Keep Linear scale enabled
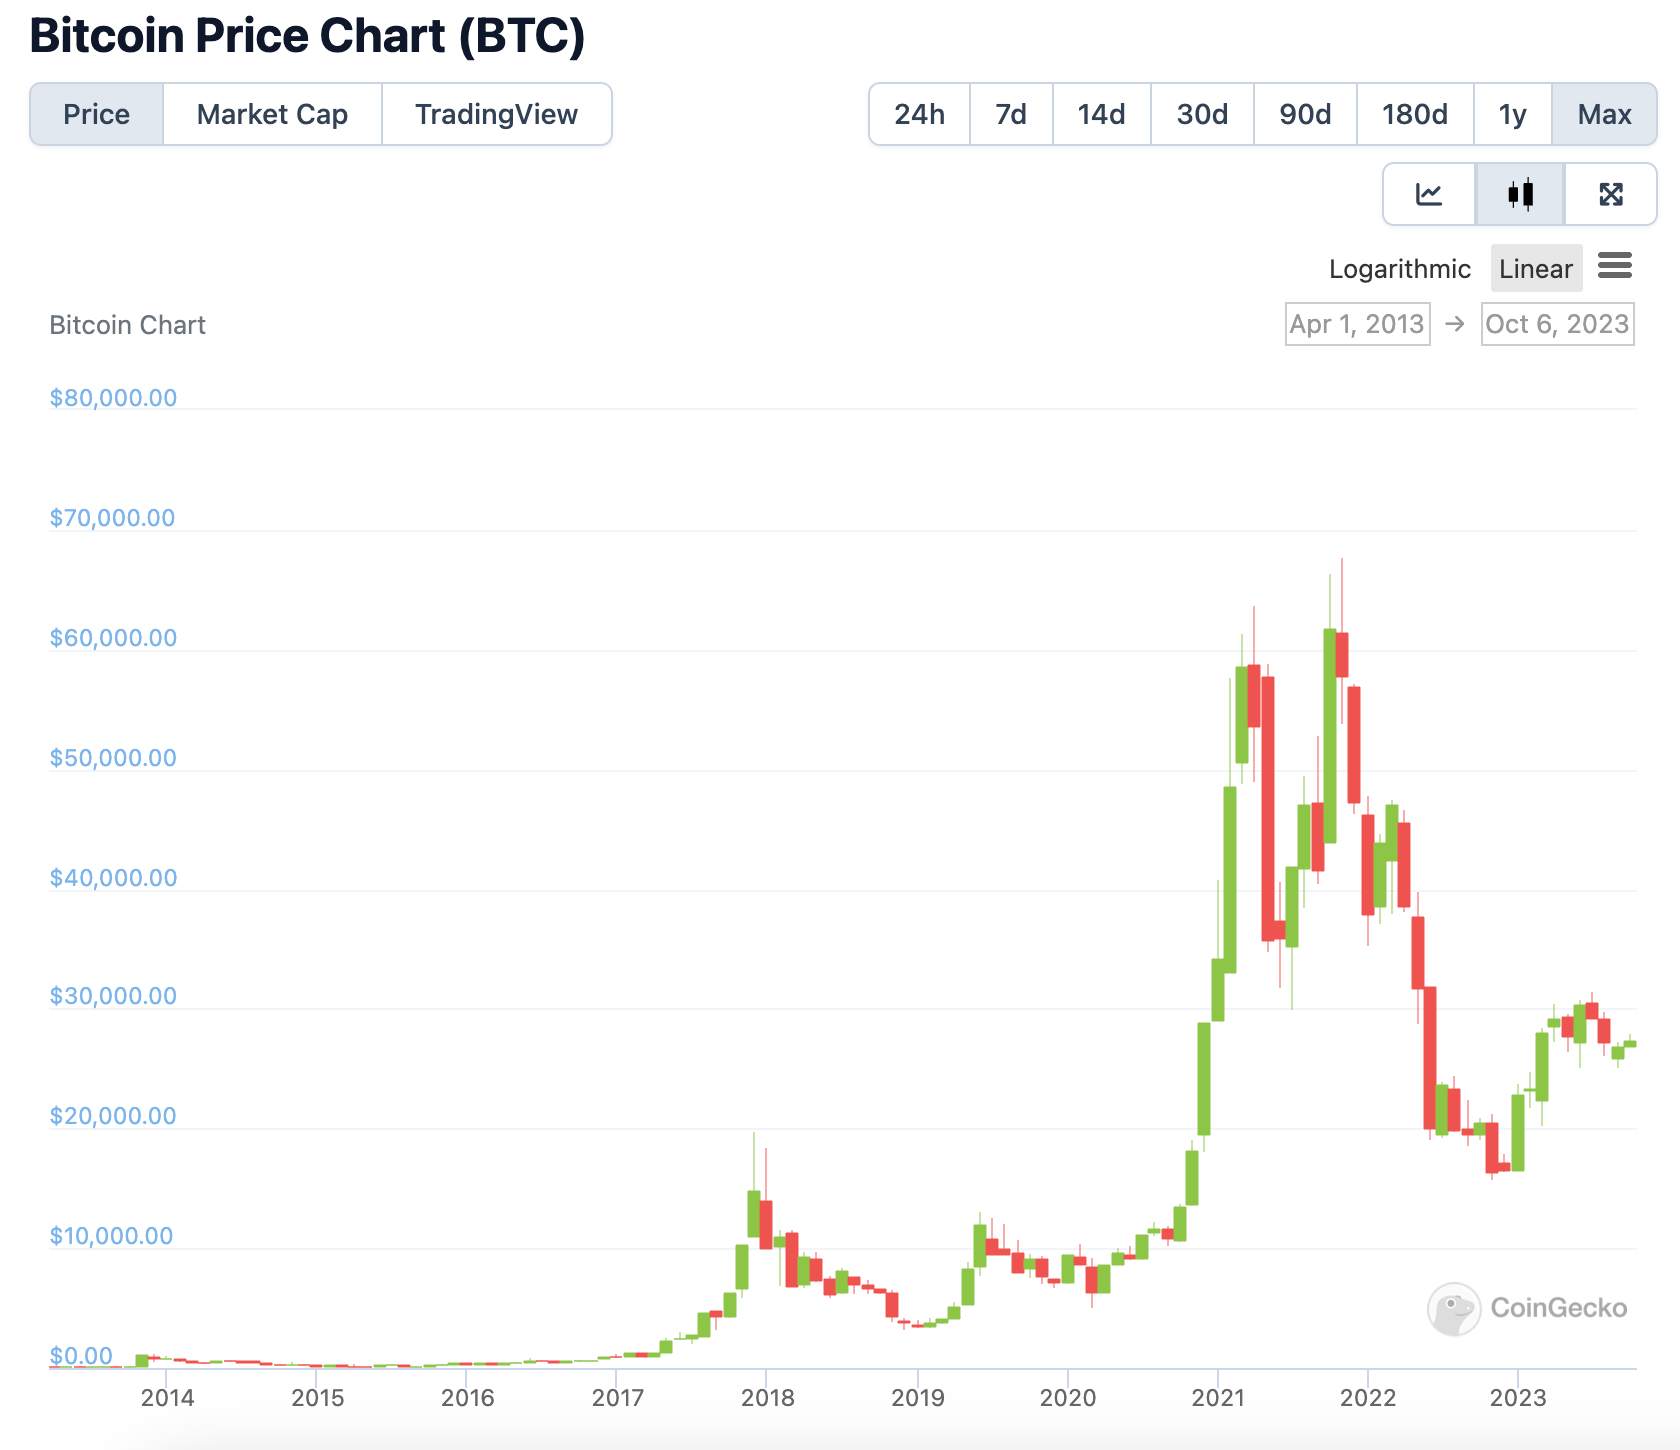This screenshot has width=1680, height=1450. point(1536,268)
